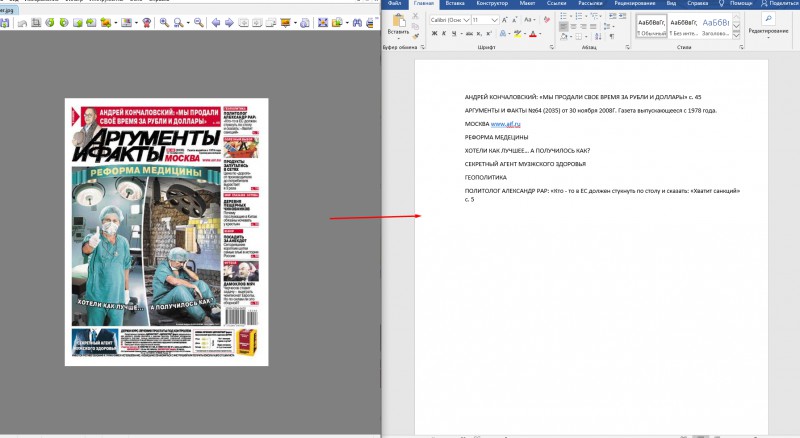Switch to the Справка tab
The width and height of the screenshot is (800, 438).
coord(697,3)
